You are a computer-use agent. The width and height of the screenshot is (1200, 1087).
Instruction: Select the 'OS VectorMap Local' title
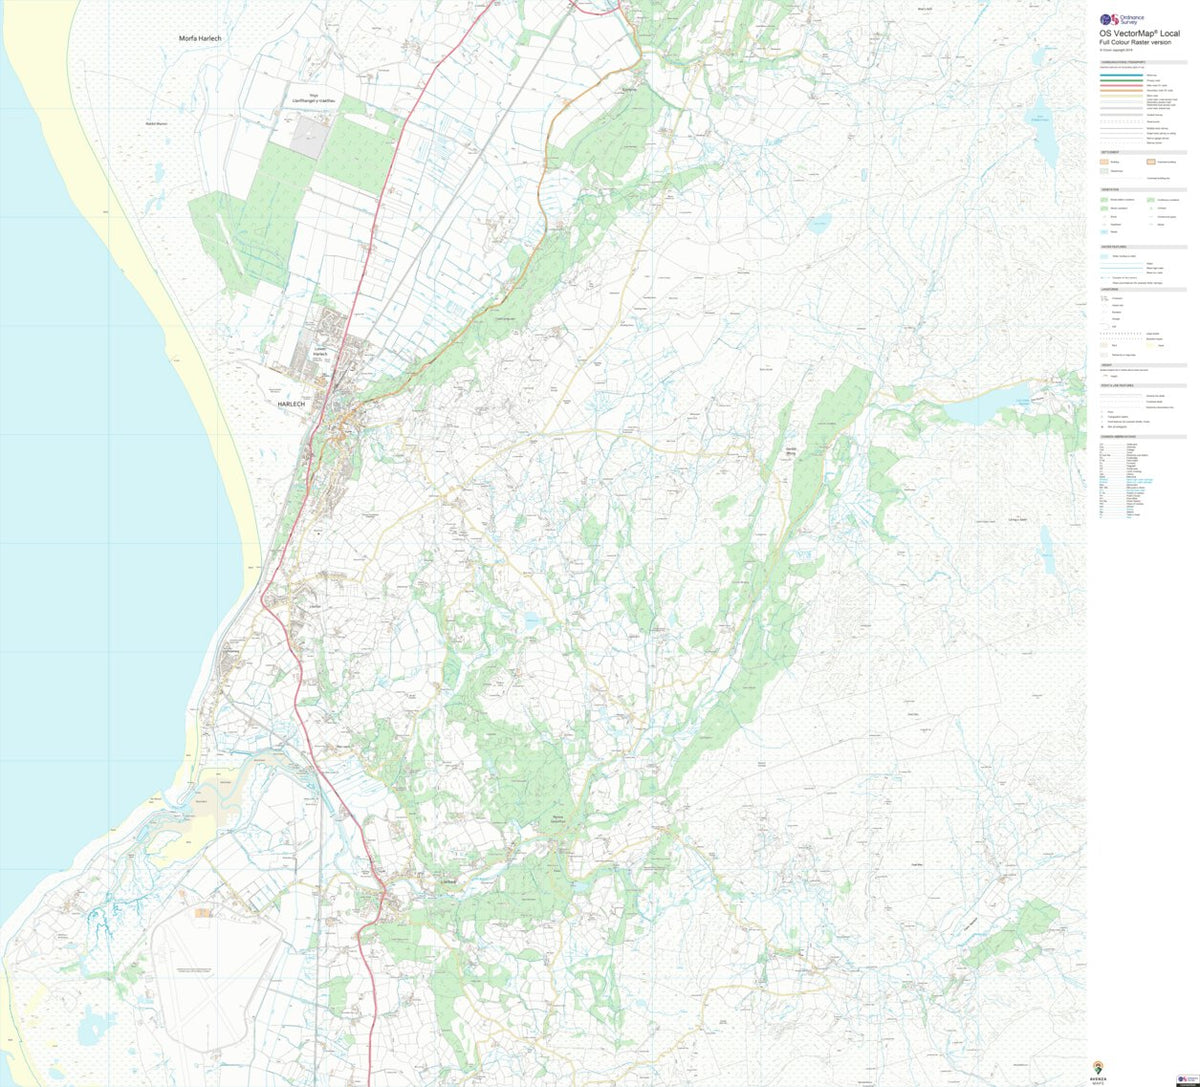click(1139, 33)
